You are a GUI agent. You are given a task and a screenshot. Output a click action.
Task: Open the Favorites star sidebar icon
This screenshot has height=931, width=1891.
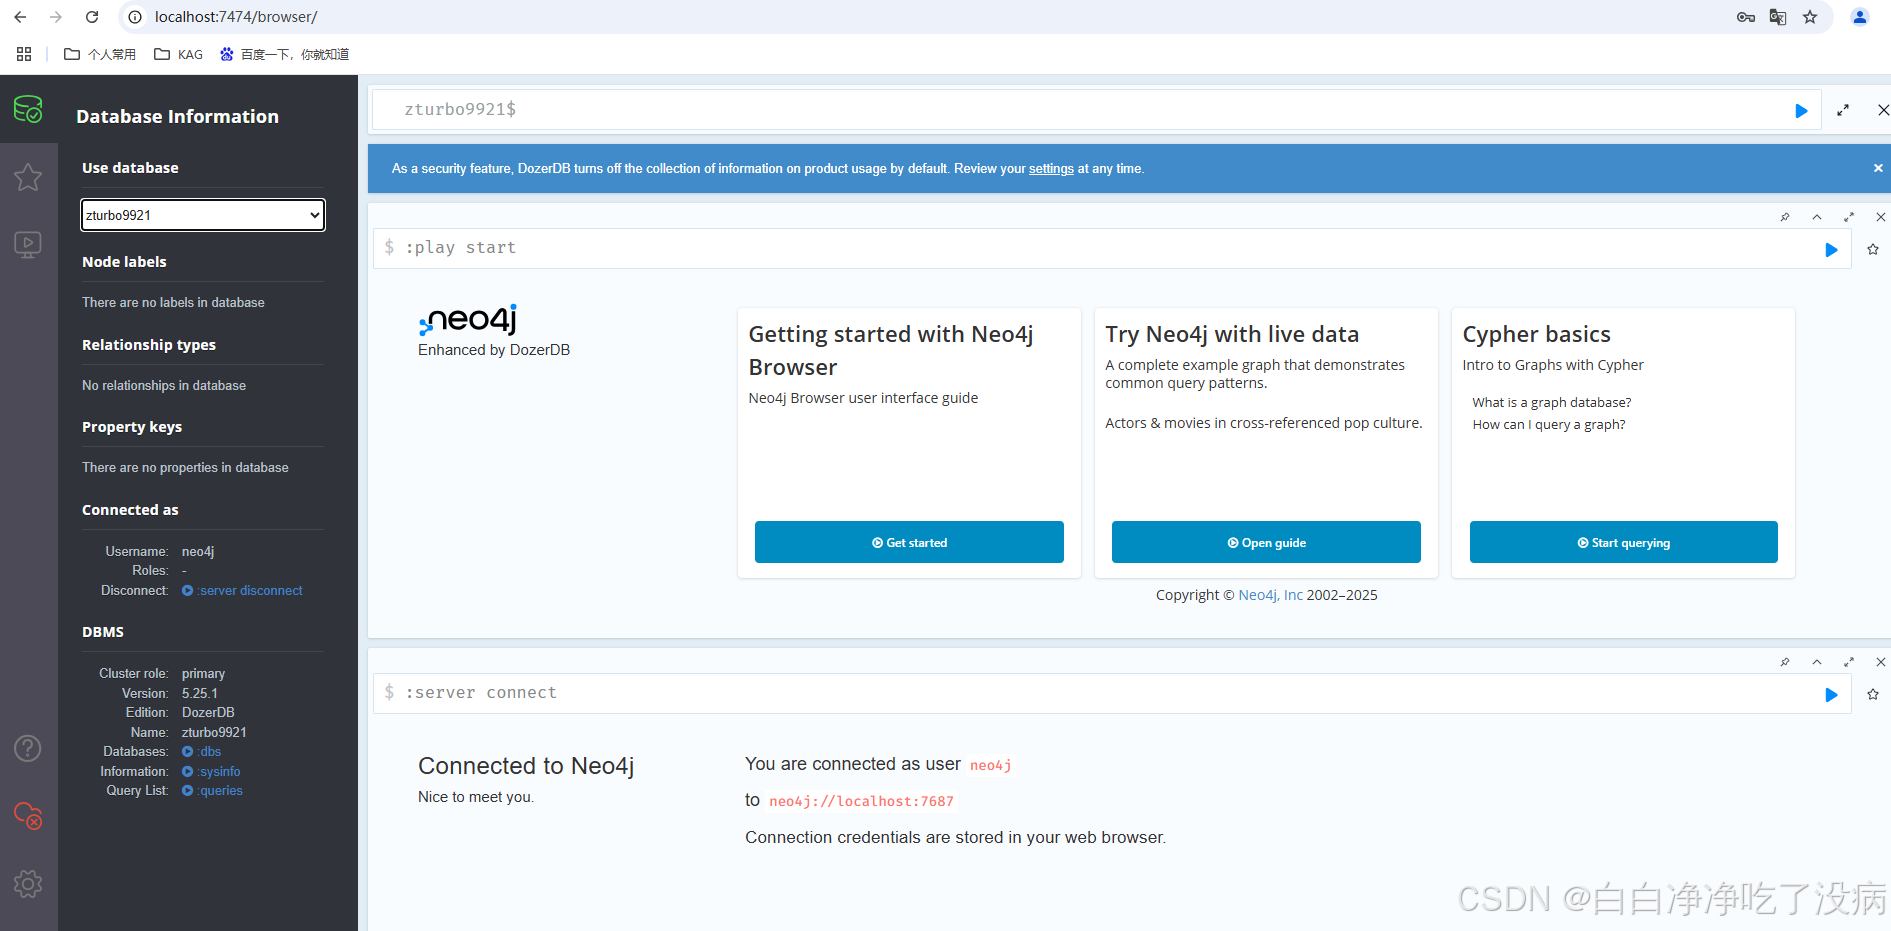[28, 177]
